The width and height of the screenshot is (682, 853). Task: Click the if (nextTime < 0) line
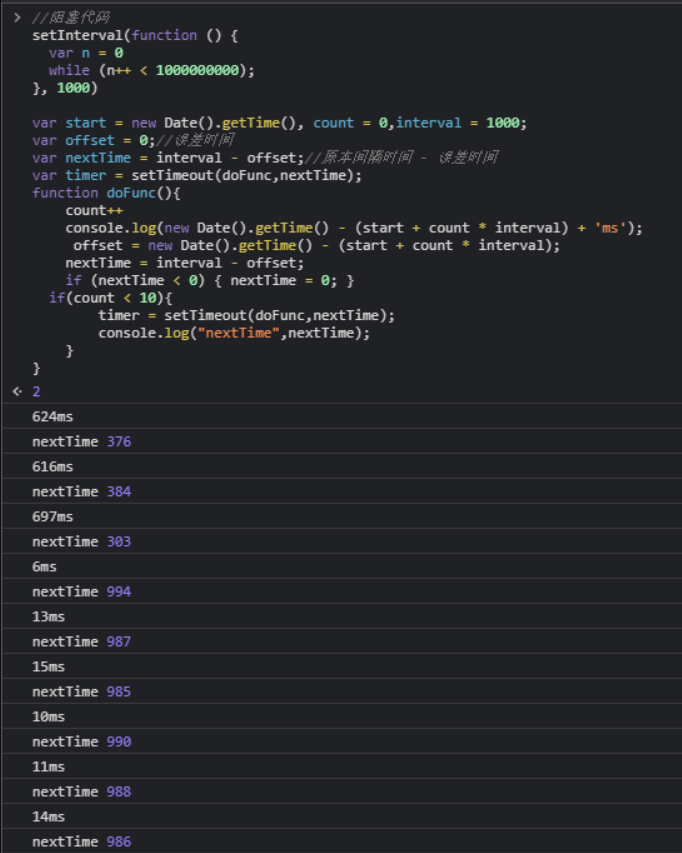[x=209, y=280]
